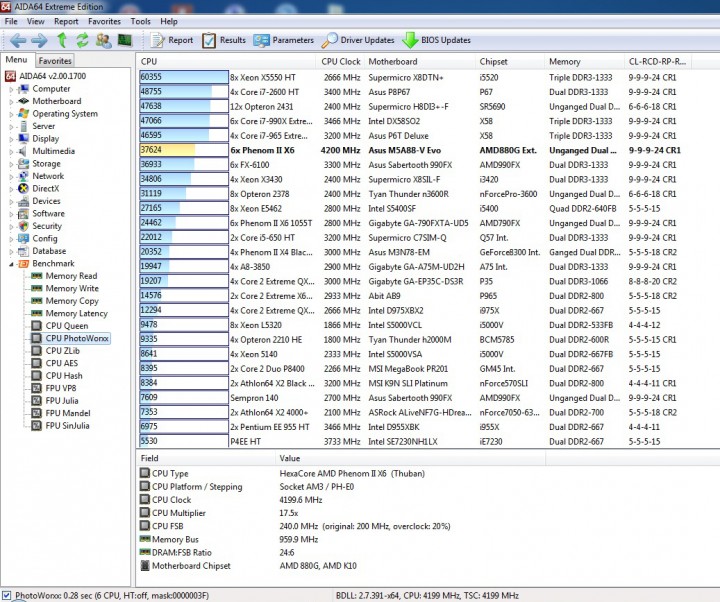720x602 pixels.
Task: Select the CPU AES benchmark
Action: [x=62, y=363]
